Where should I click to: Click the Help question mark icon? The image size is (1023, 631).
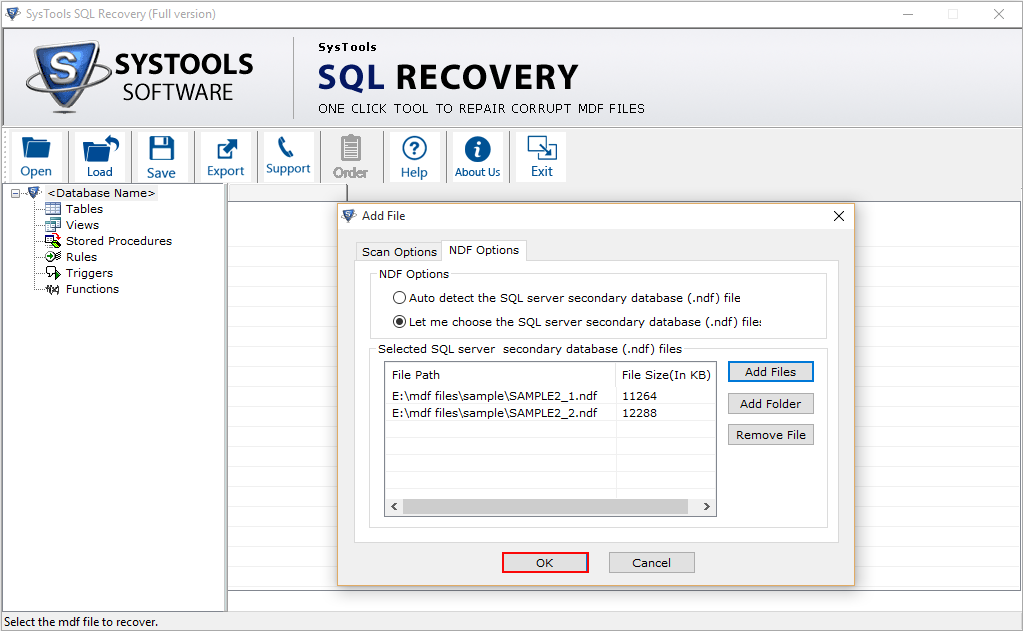click(x=414, y=148)
